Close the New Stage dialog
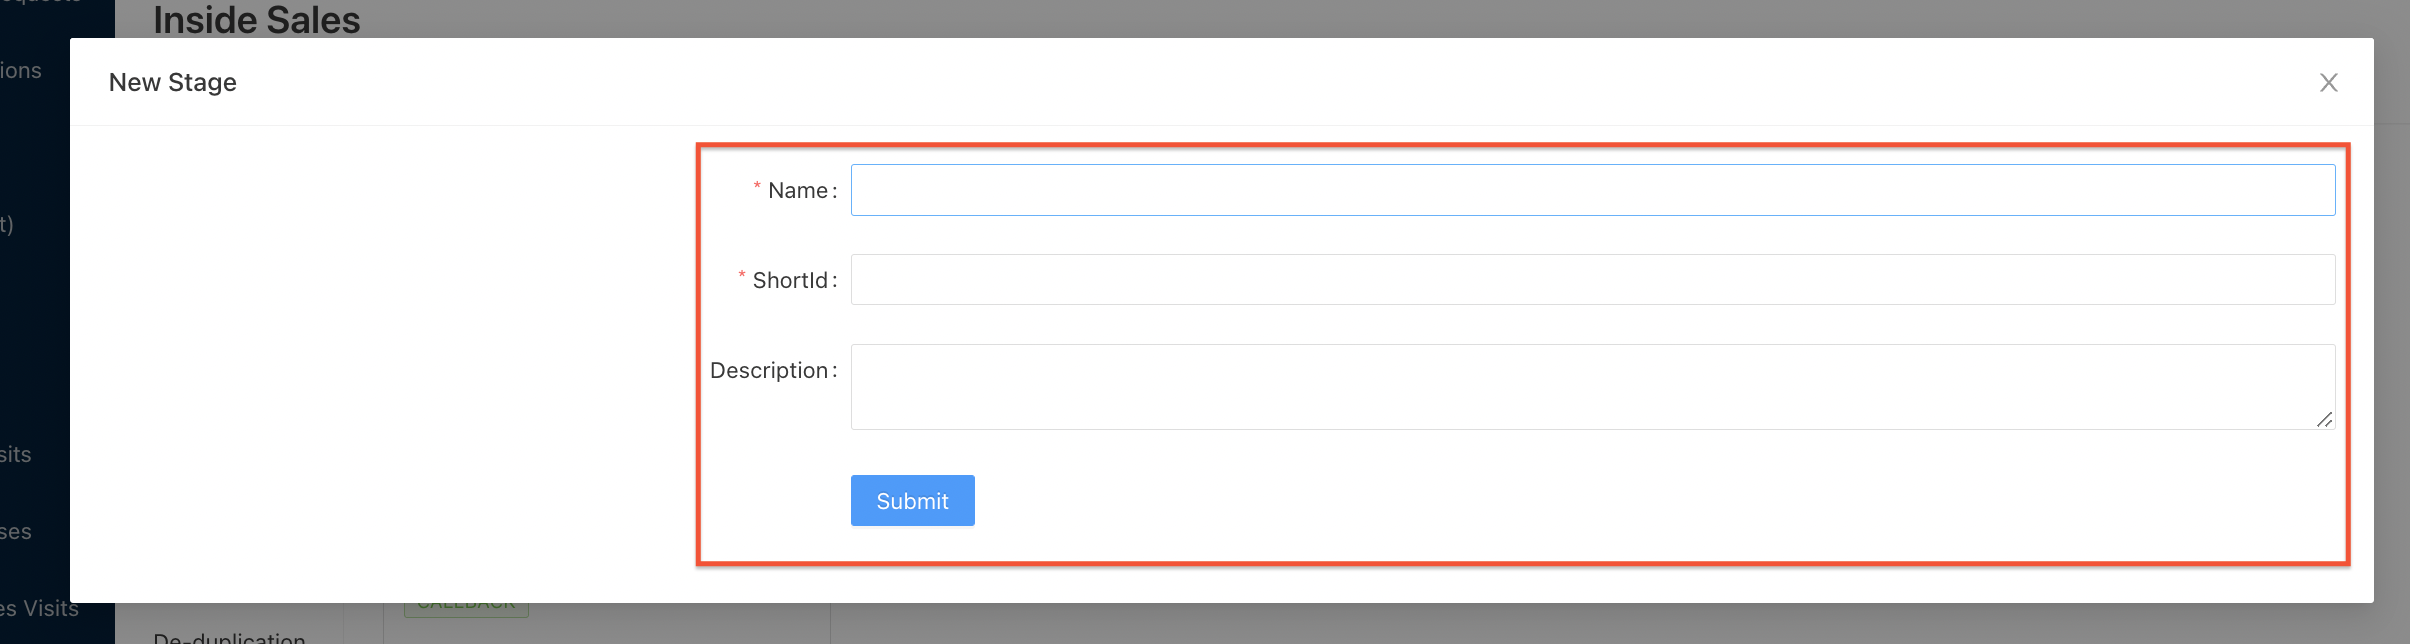The image size is (2410, 644). (x=2328, y=83)
